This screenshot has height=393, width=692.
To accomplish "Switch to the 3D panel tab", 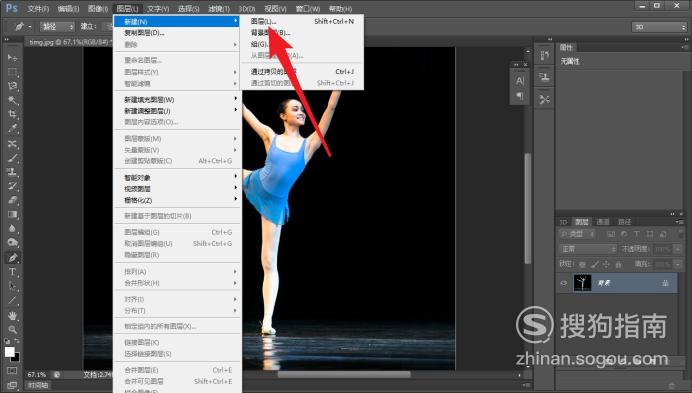I will pos(564,222).
